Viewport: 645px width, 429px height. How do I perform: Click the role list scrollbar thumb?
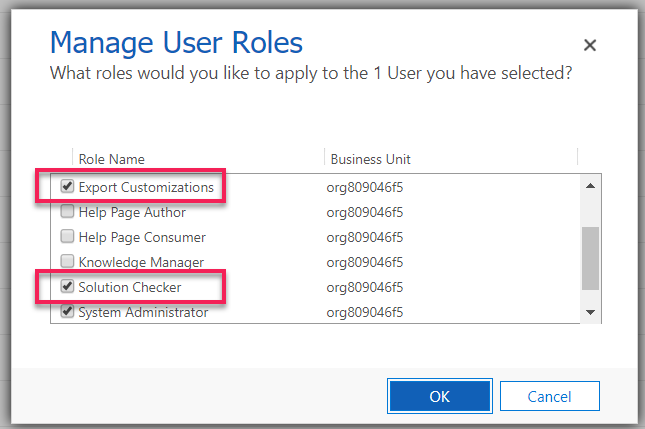tap(591, 258)
